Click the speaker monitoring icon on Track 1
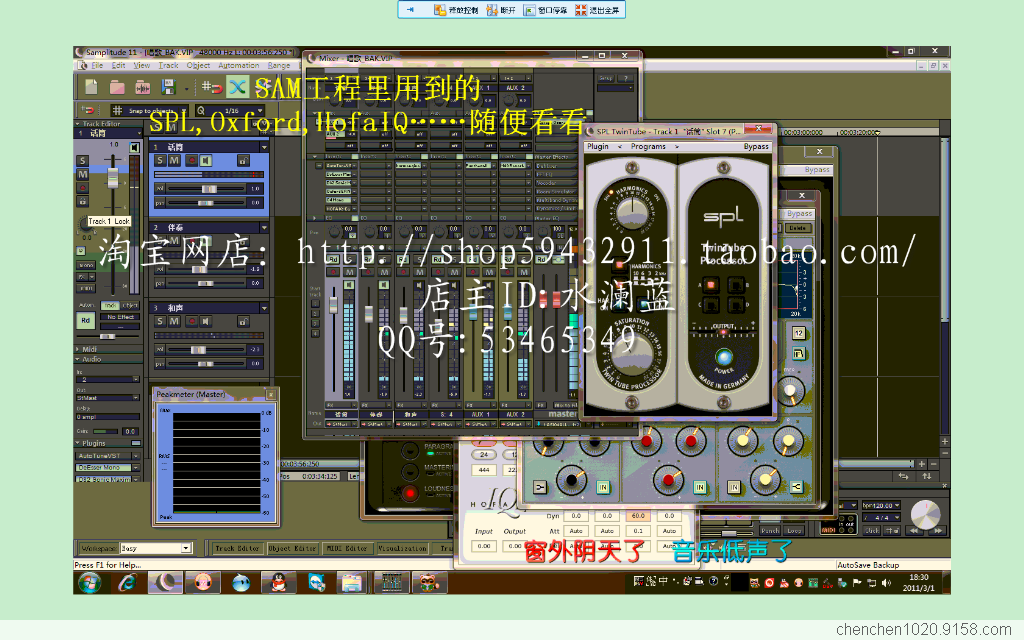This screenshot has height=640, width=1024. 207,160
